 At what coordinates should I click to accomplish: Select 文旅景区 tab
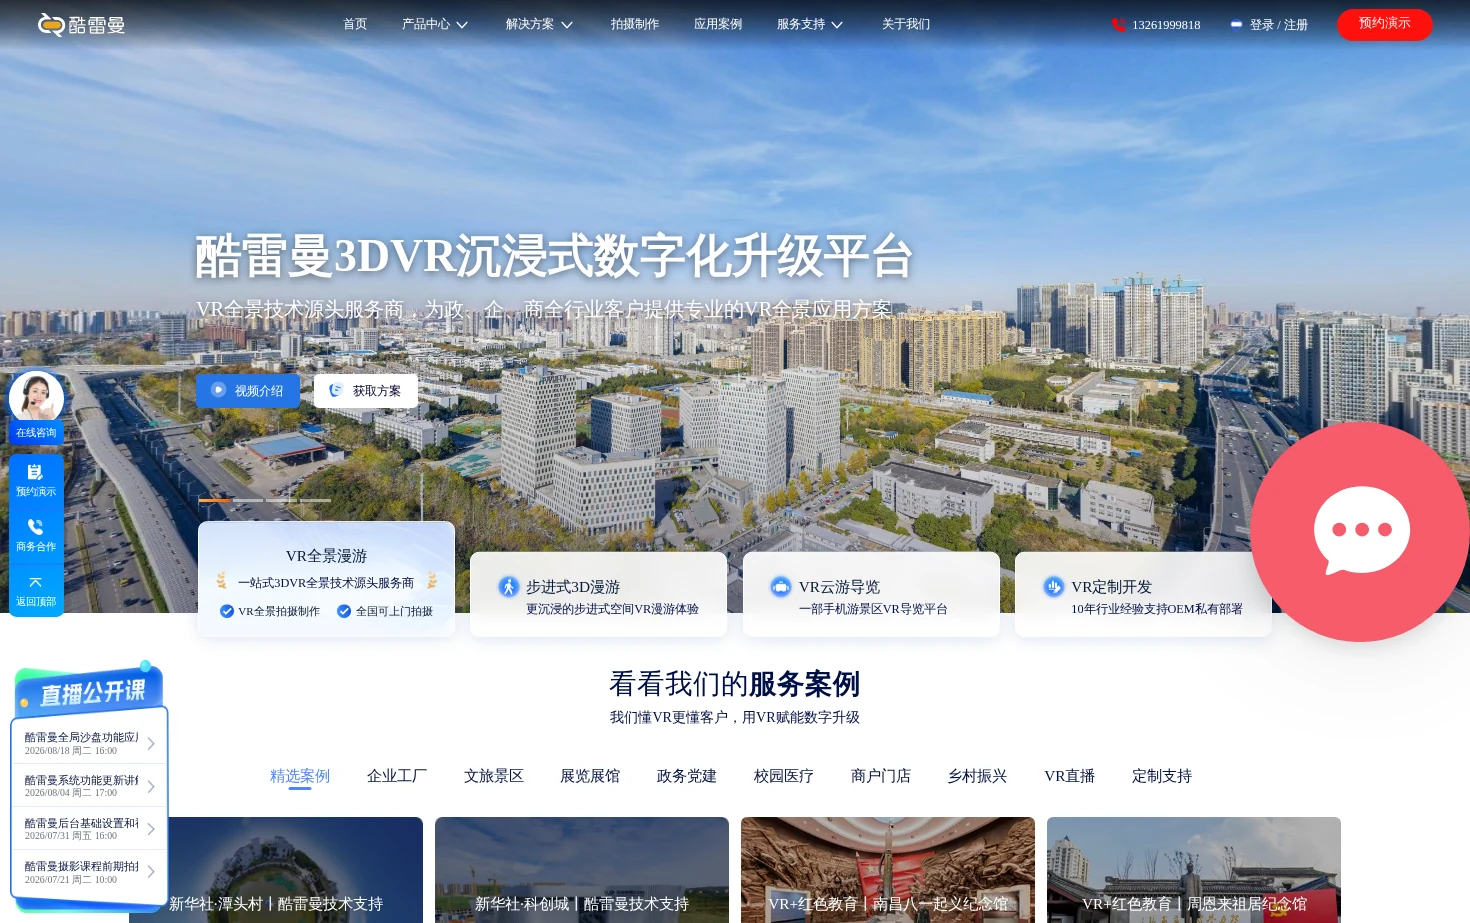(x=494, y=776)
